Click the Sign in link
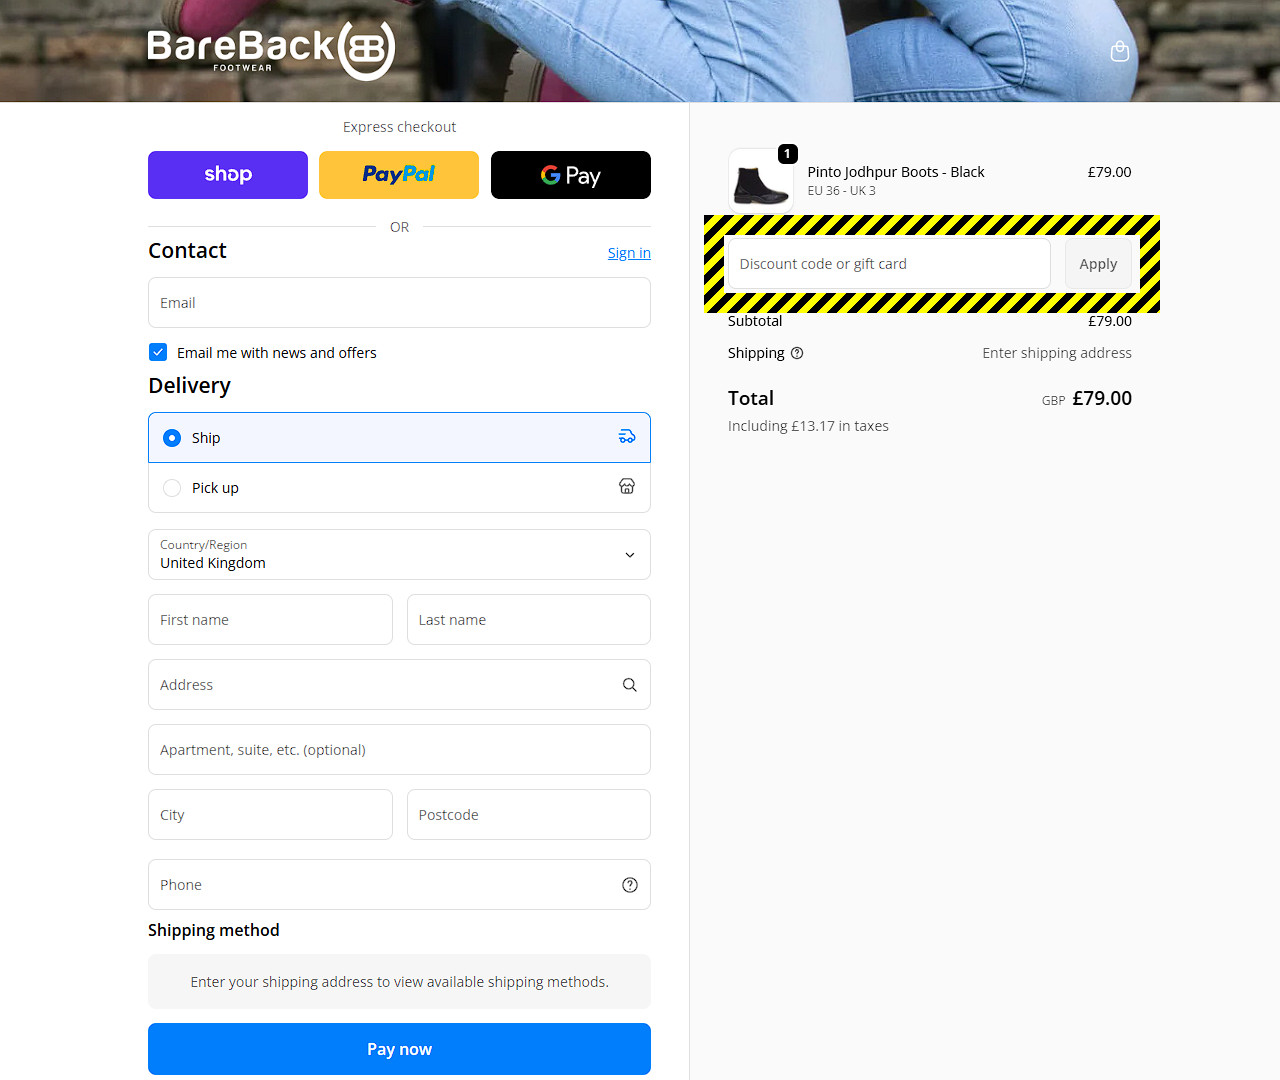1280x1080 pixels. click(x=629, y=253)
